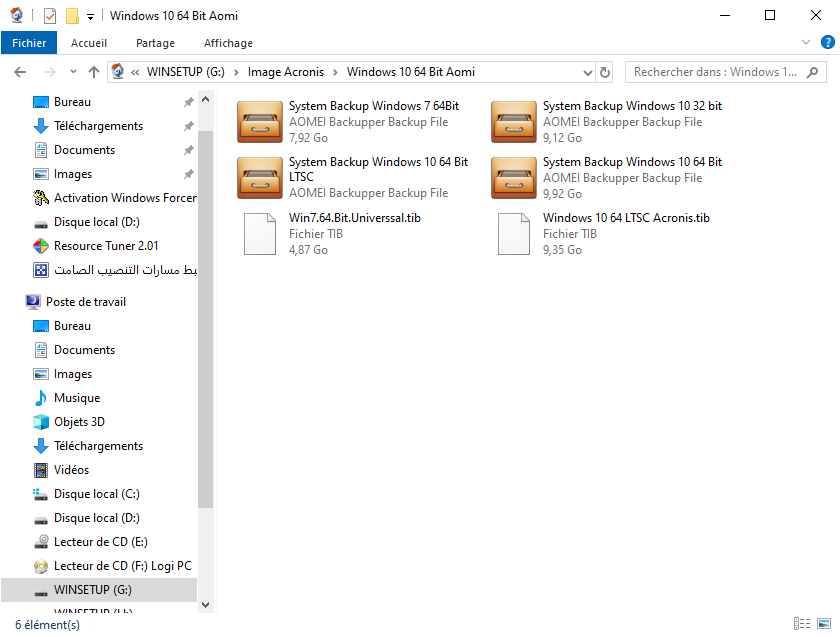Click the window system icon in title bar
The image size is (840, 637).
pos(17,16)
